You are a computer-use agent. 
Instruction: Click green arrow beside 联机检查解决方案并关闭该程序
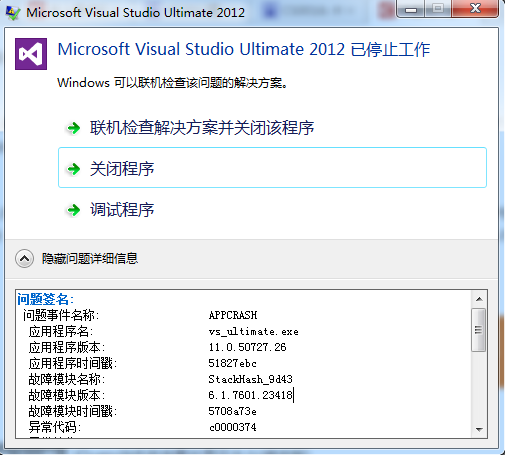pyautogui.click(x=74, y=128)
